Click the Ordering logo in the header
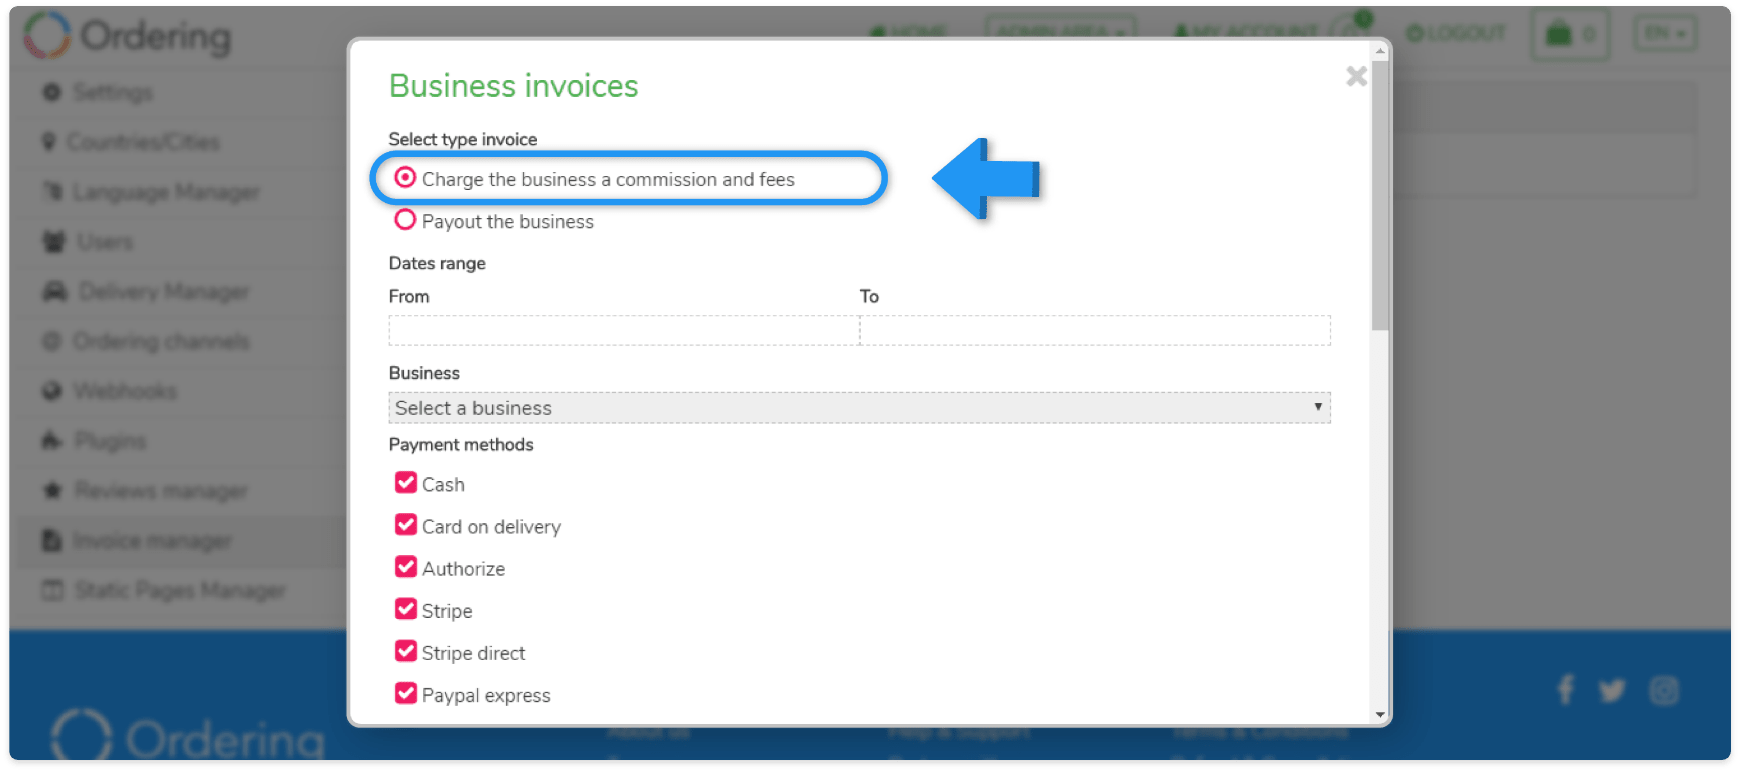Viewport: 1740px width, 772px height. click(x=127, y=36)
